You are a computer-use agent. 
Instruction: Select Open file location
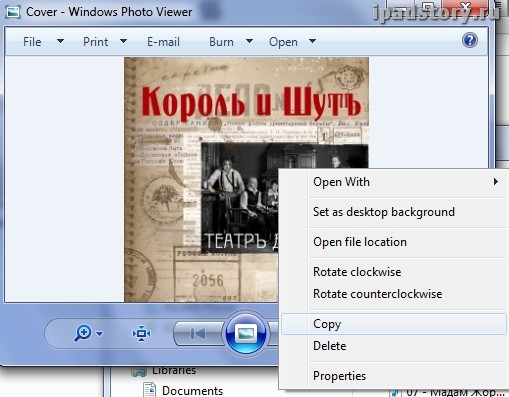(x=394, y=242)
